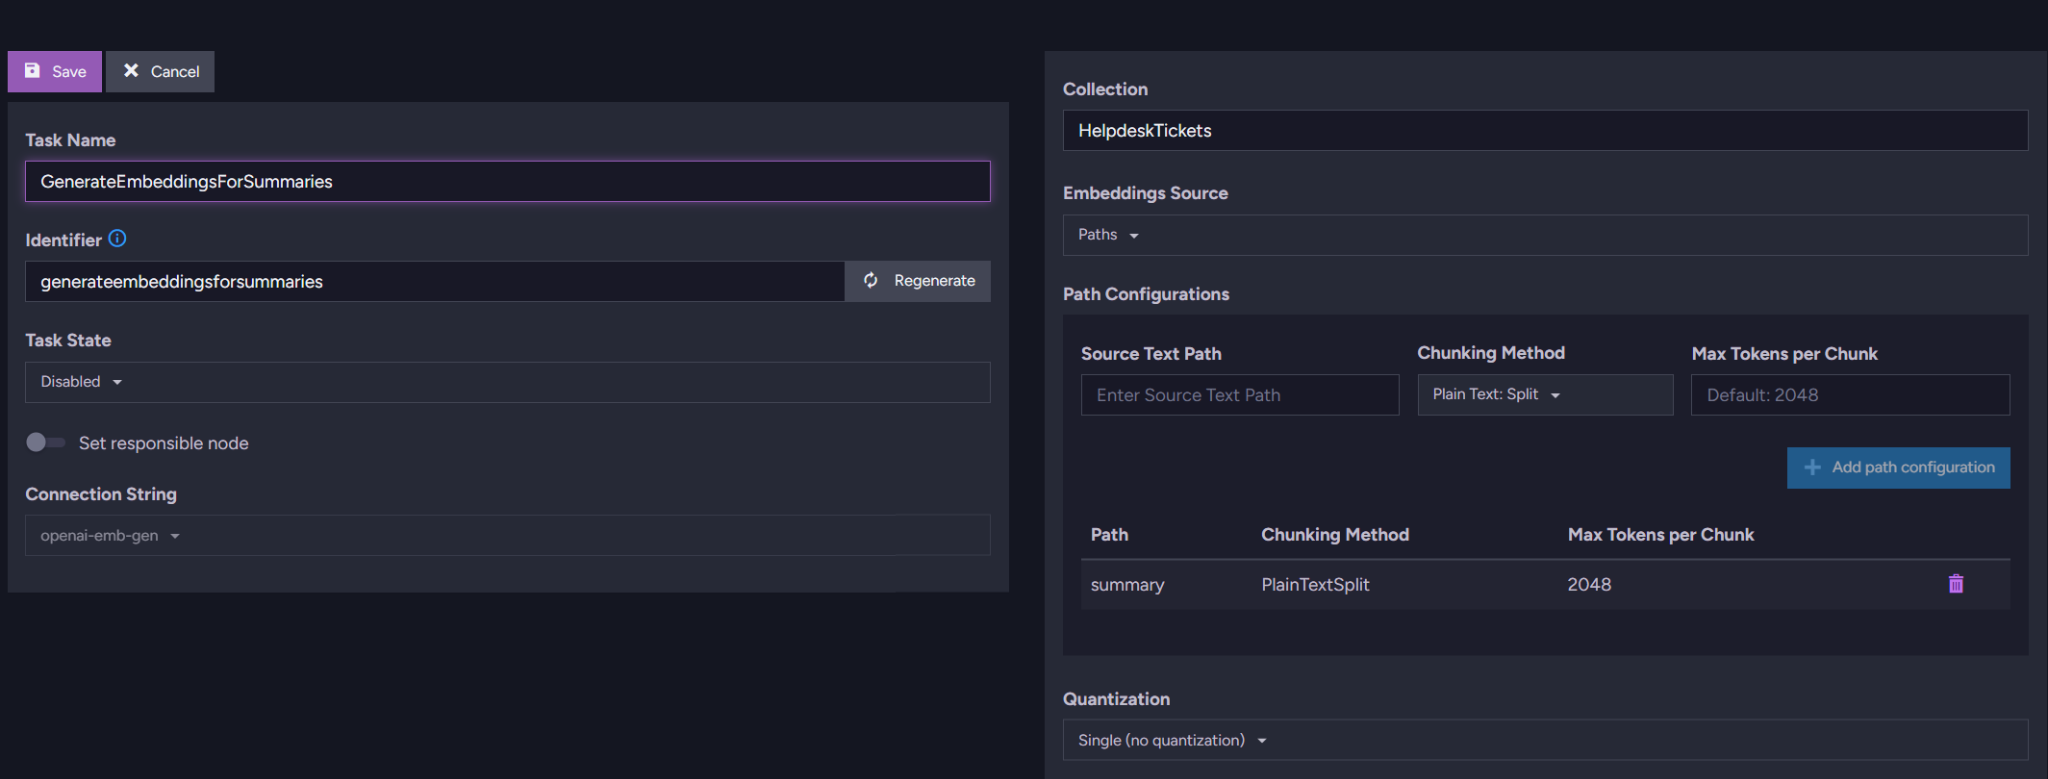
Task: Open the Embeddings Source Paths dropdown
Action: 1545,235
